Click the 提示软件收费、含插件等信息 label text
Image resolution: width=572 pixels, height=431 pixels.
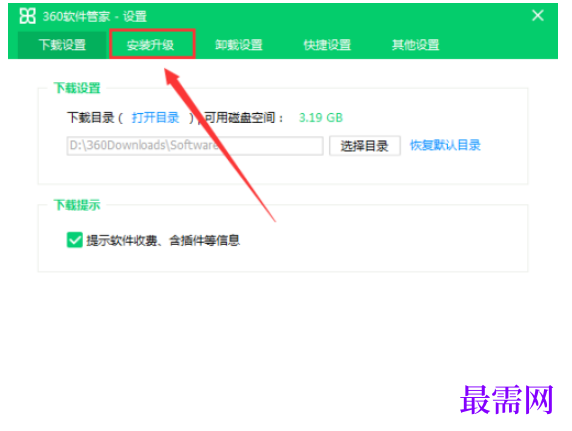pos(163,240)
